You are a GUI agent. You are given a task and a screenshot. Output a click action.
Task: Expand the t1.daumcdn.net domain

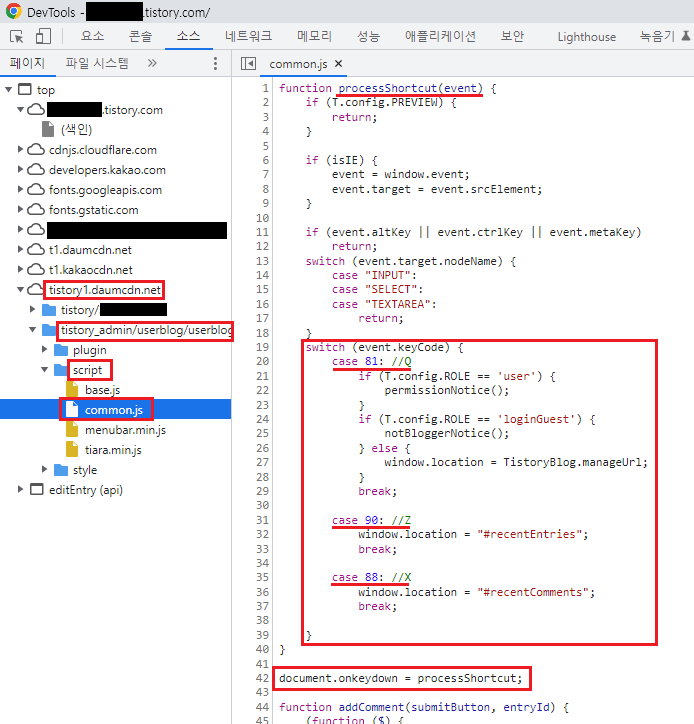20,249
